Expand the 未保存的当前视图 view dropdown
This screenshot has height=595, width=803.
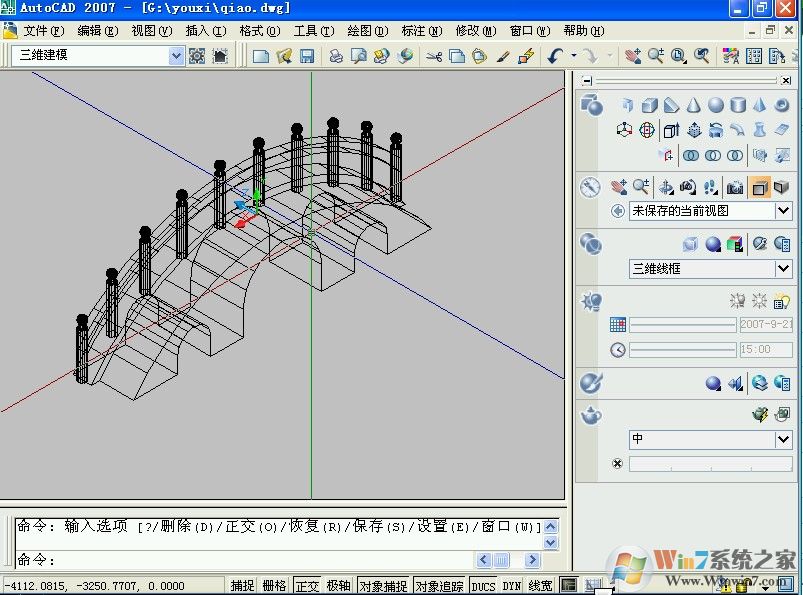(x=783, y=210)
